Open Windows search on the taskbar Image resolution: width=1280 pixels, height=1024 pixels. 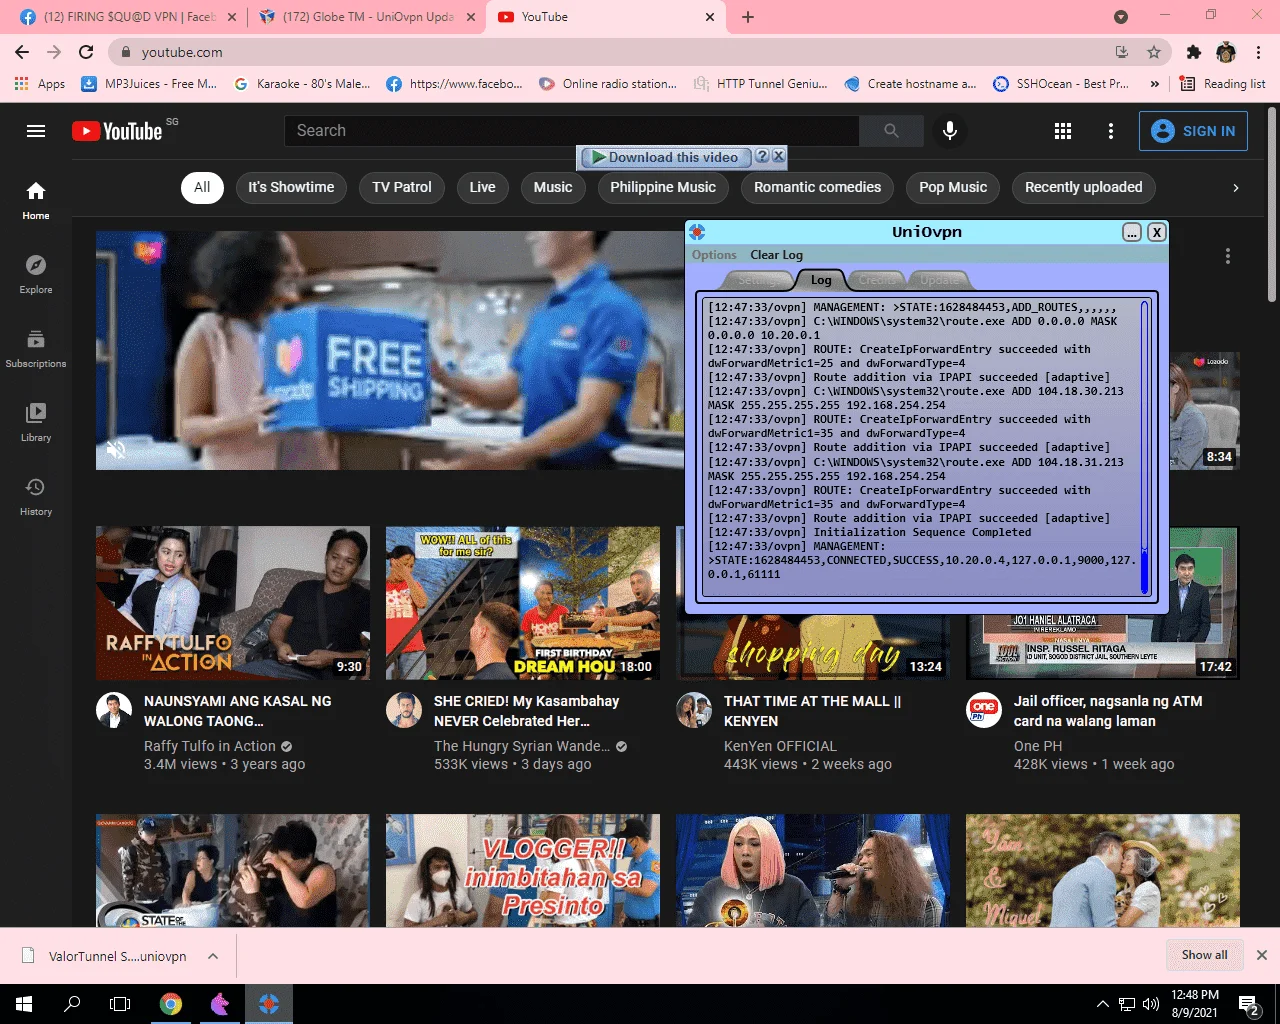click(72, 1004)
